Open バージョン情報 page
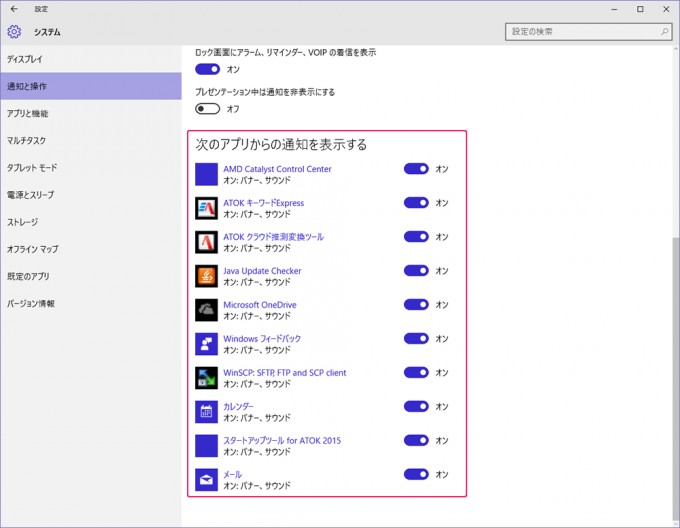 pyautogui.click(x=91, y=303)
